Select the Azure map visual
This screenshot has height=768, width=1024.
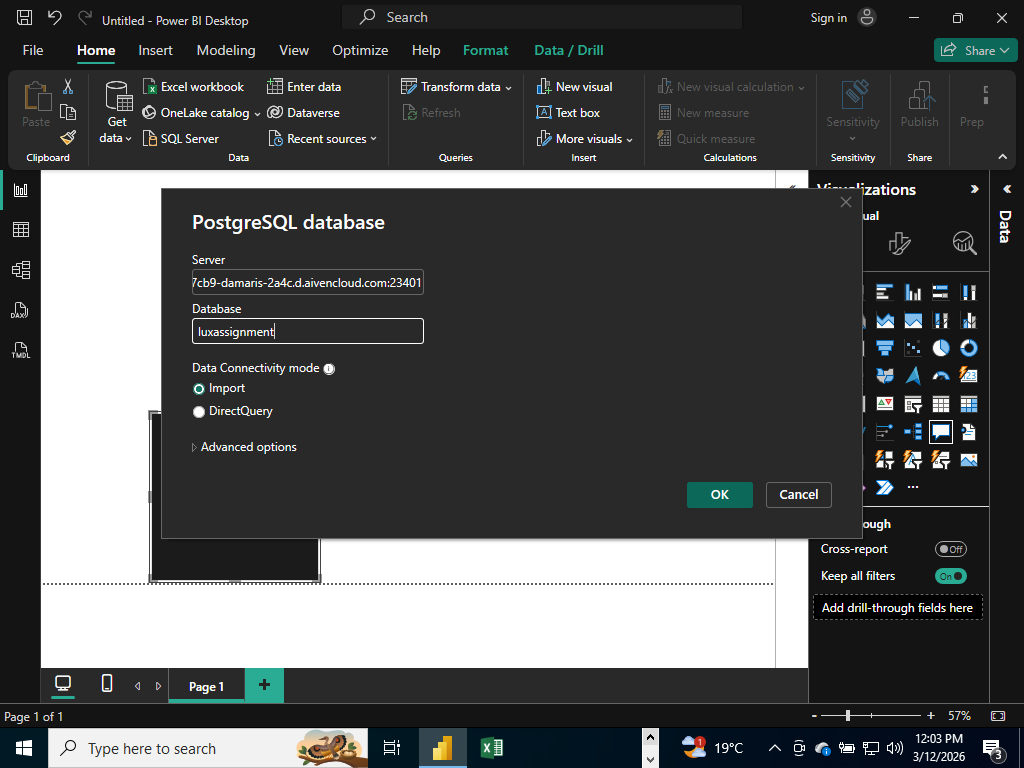coord(913,376)
